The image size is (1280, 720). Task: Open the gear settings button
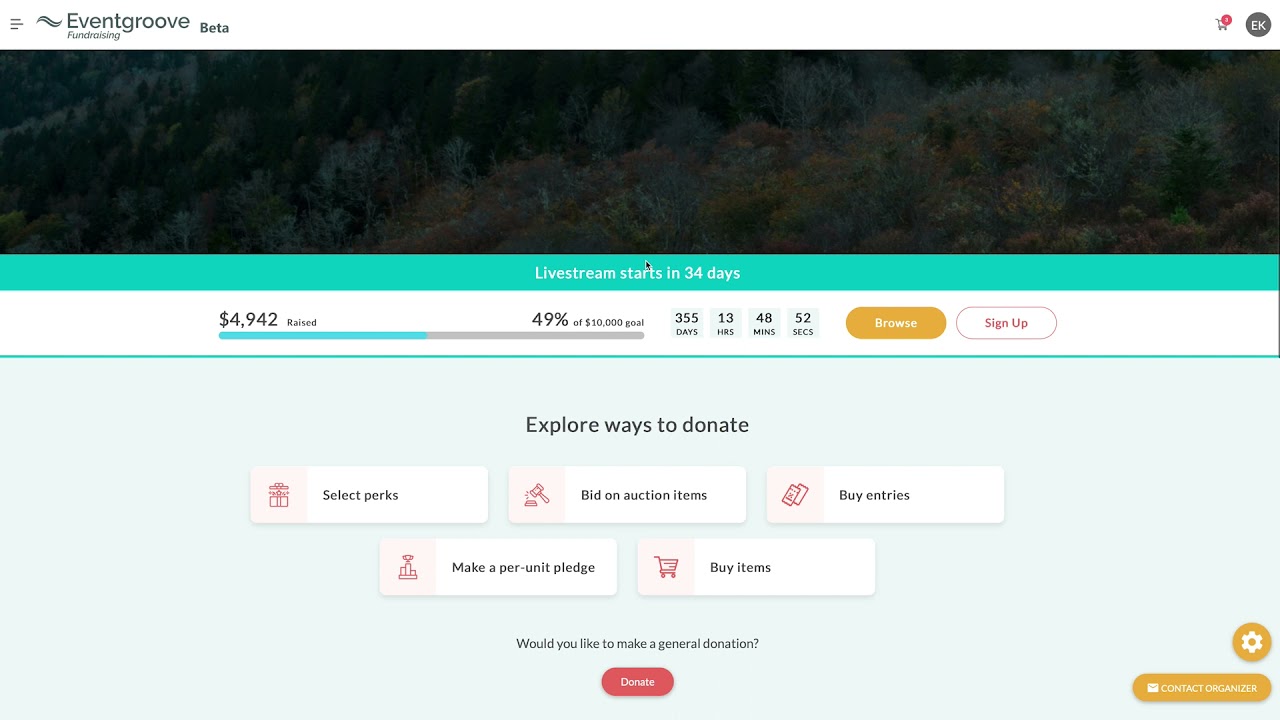pyautogui.click(x=1252, y=642)
